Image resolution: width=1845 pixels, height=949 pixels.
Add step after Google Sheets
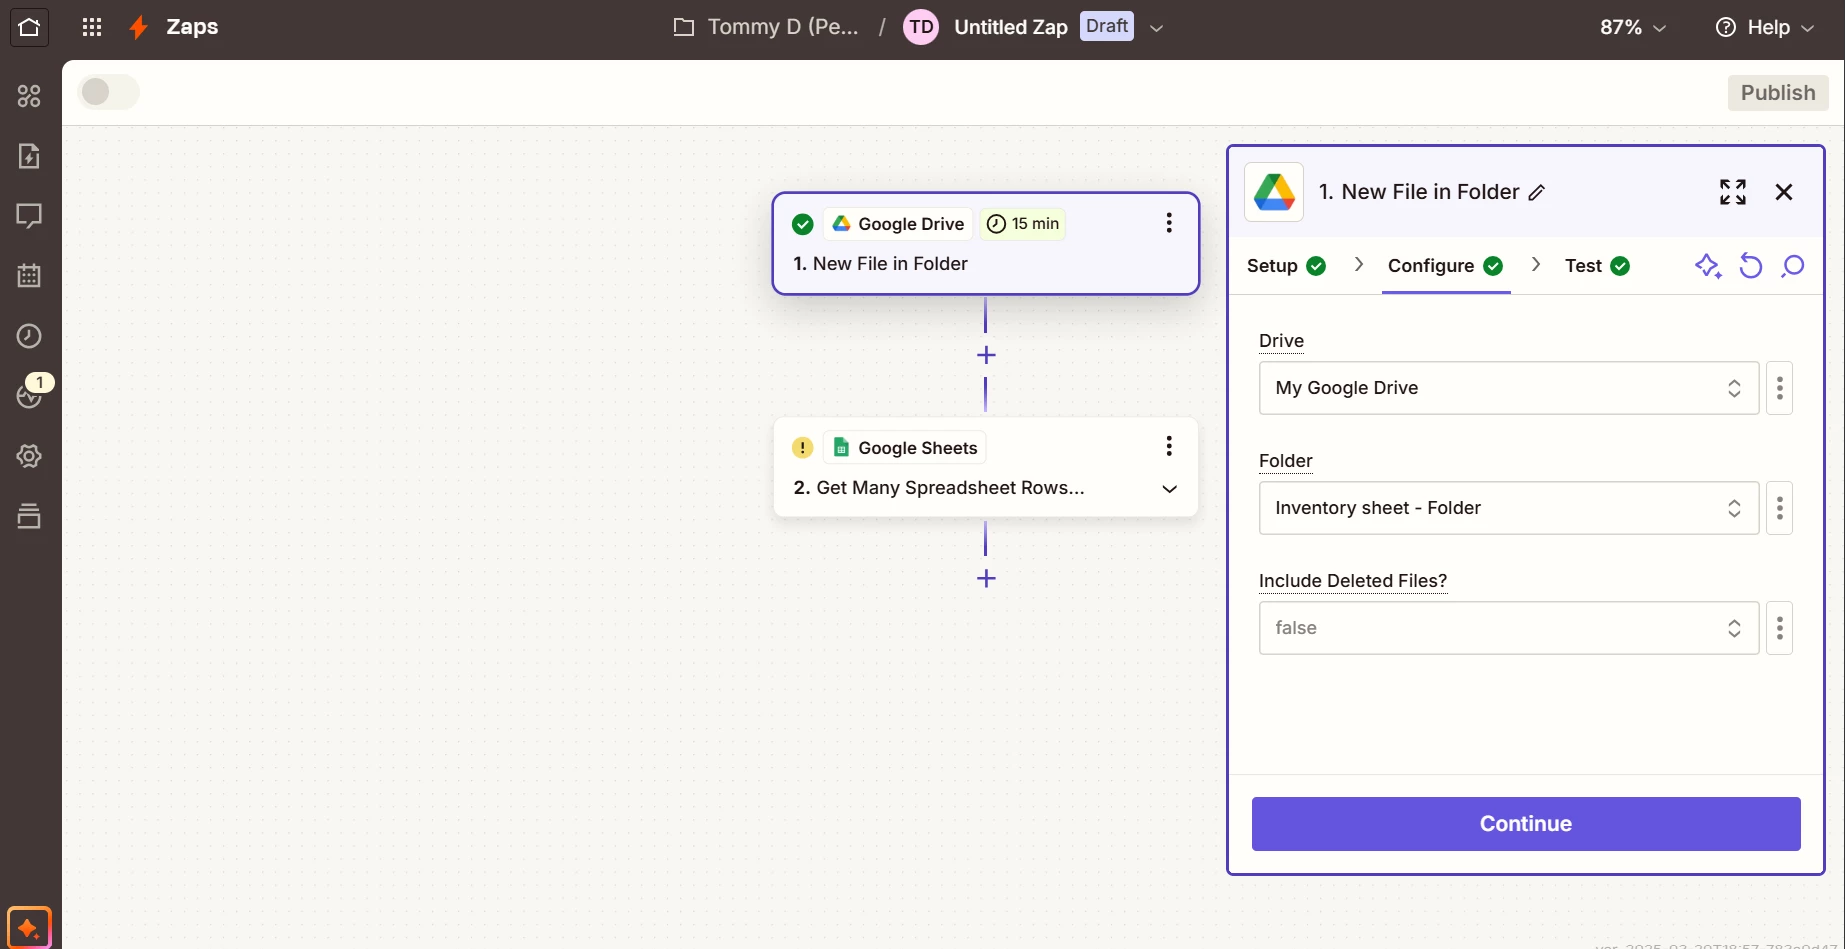(x=986, y=578)
